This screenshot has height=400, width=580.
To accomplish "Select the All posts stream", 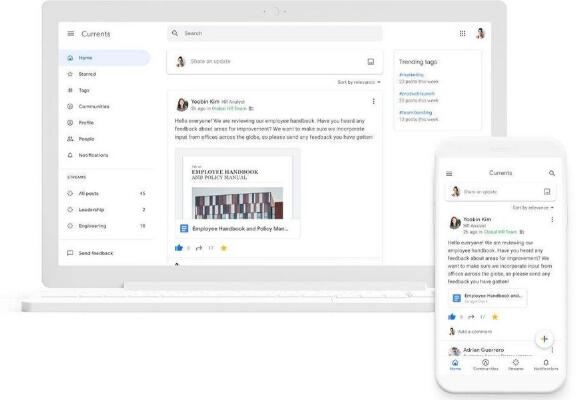I will (106, 194).
